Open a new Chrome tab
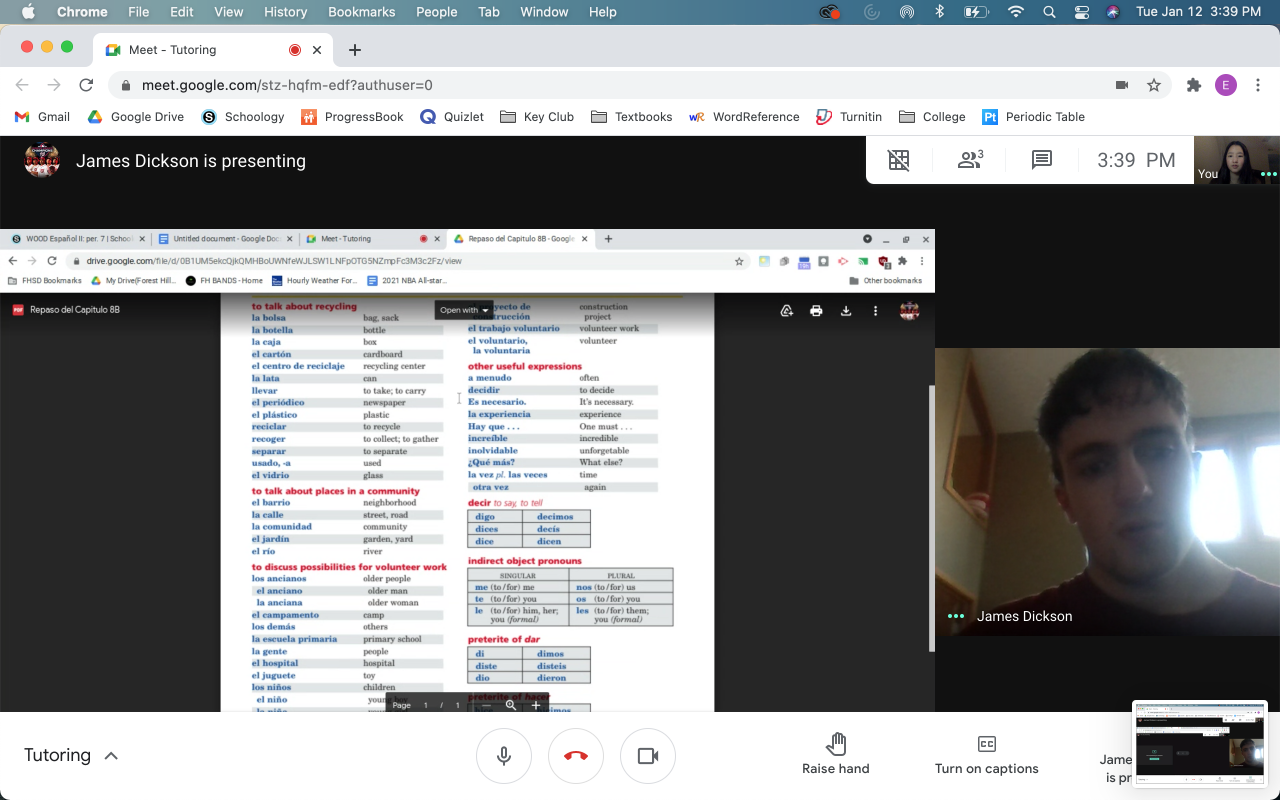 pyautogui.click(x=355, y=50)
